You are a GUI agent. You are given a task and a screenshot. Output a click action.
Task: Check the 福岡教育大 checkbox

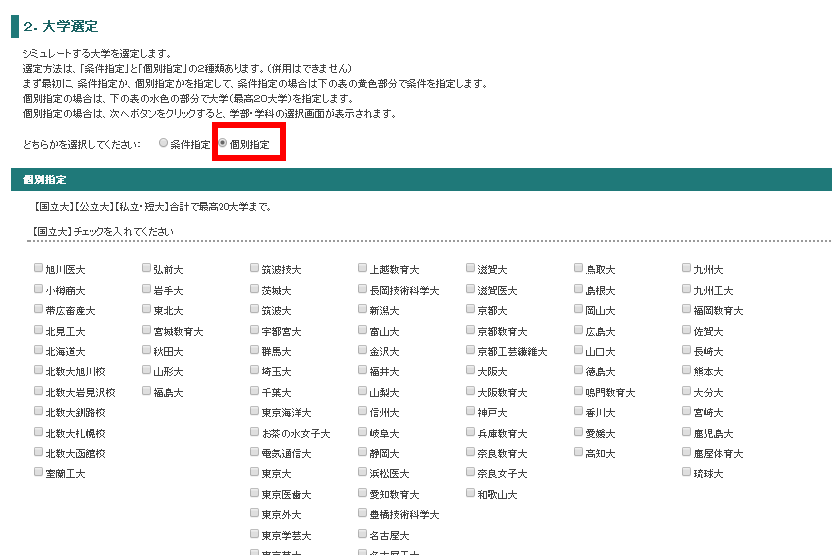coord(687,309)
